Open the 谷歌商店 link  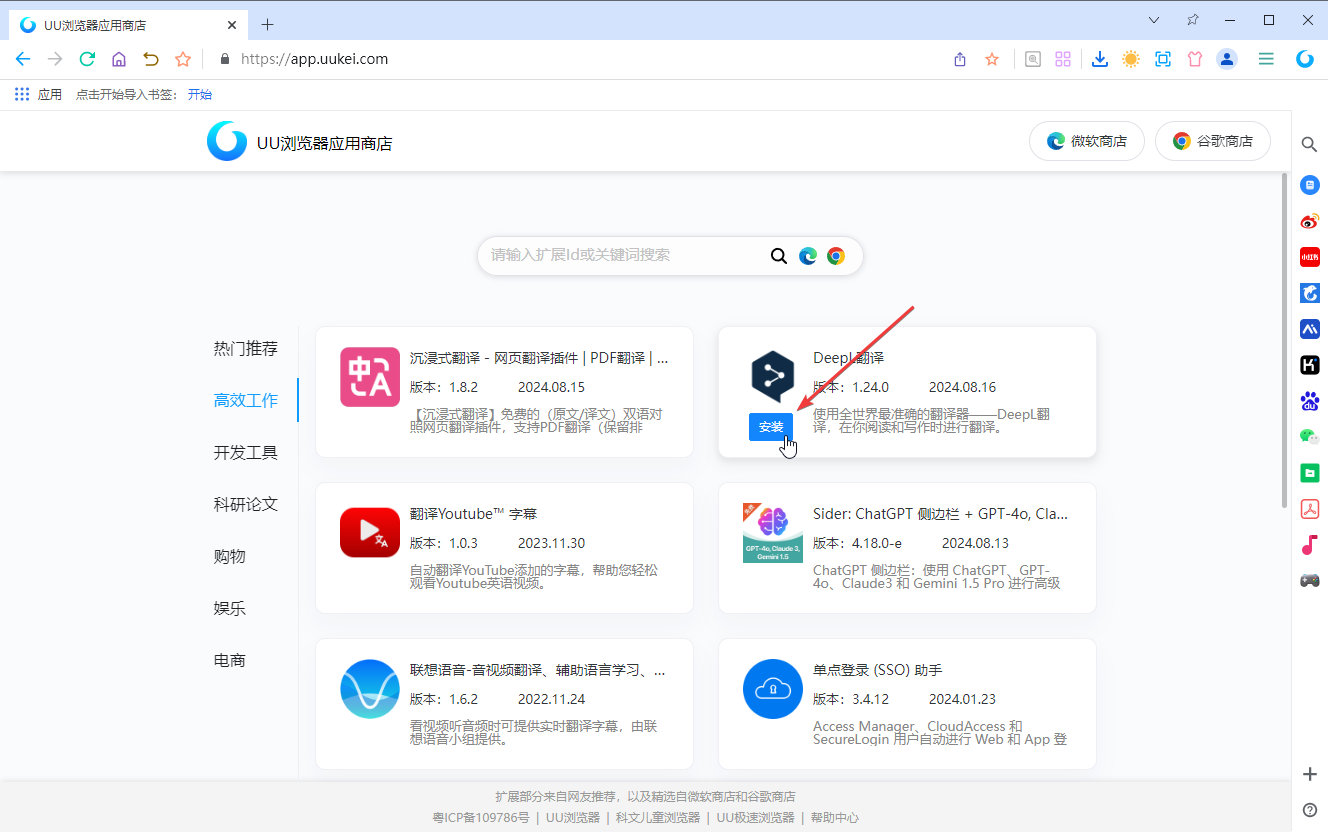1212,141
